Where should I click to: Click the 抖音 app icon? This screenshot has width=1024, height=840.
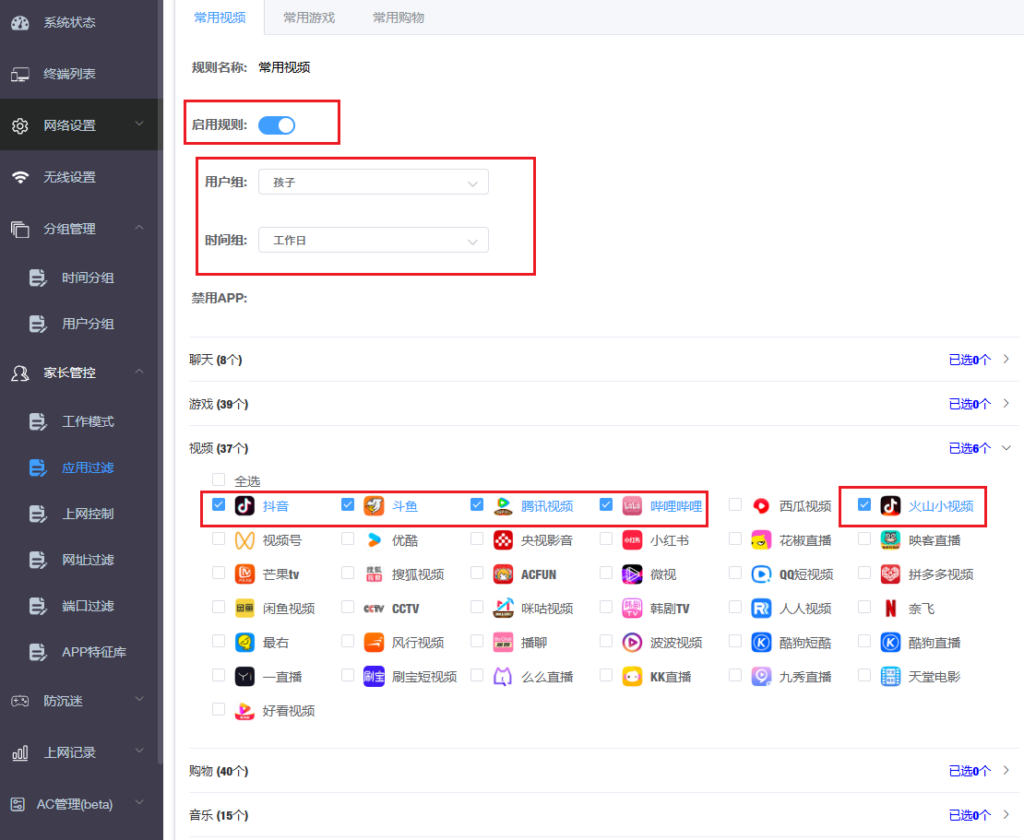tap(245, 506)
